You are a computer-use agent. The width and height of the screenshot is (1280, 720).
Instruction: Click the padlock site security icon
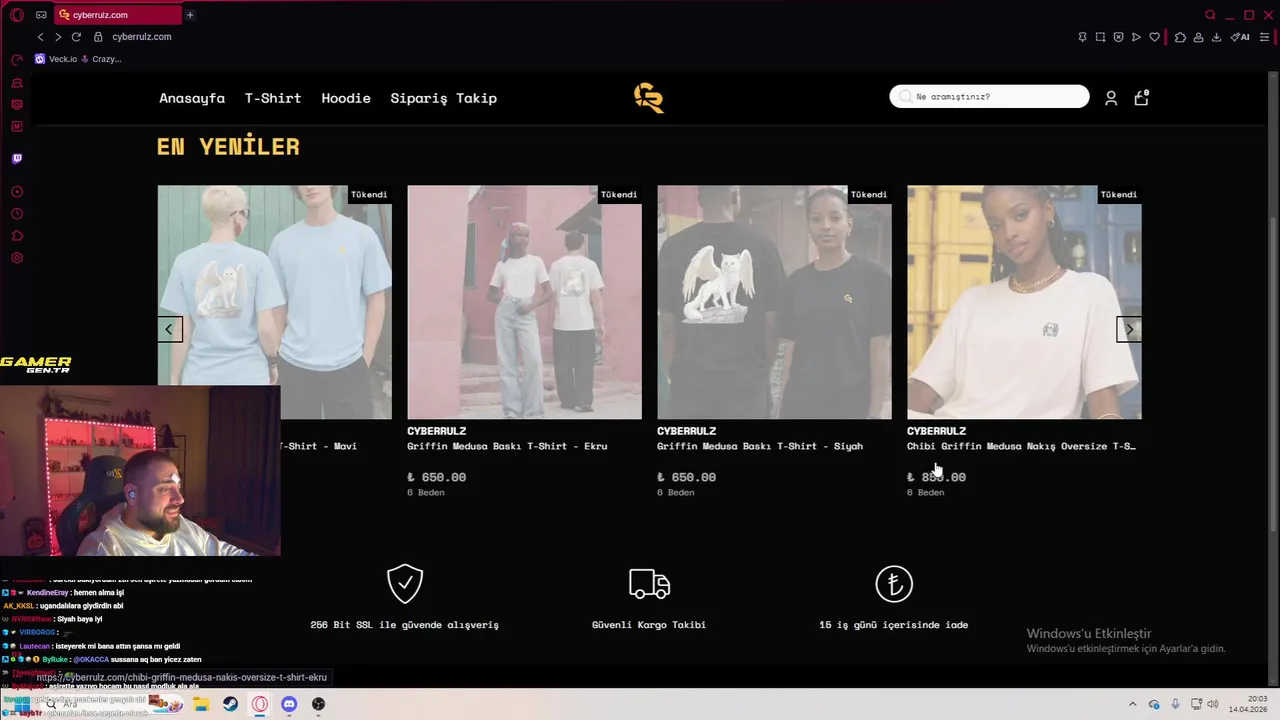point(98,37)
